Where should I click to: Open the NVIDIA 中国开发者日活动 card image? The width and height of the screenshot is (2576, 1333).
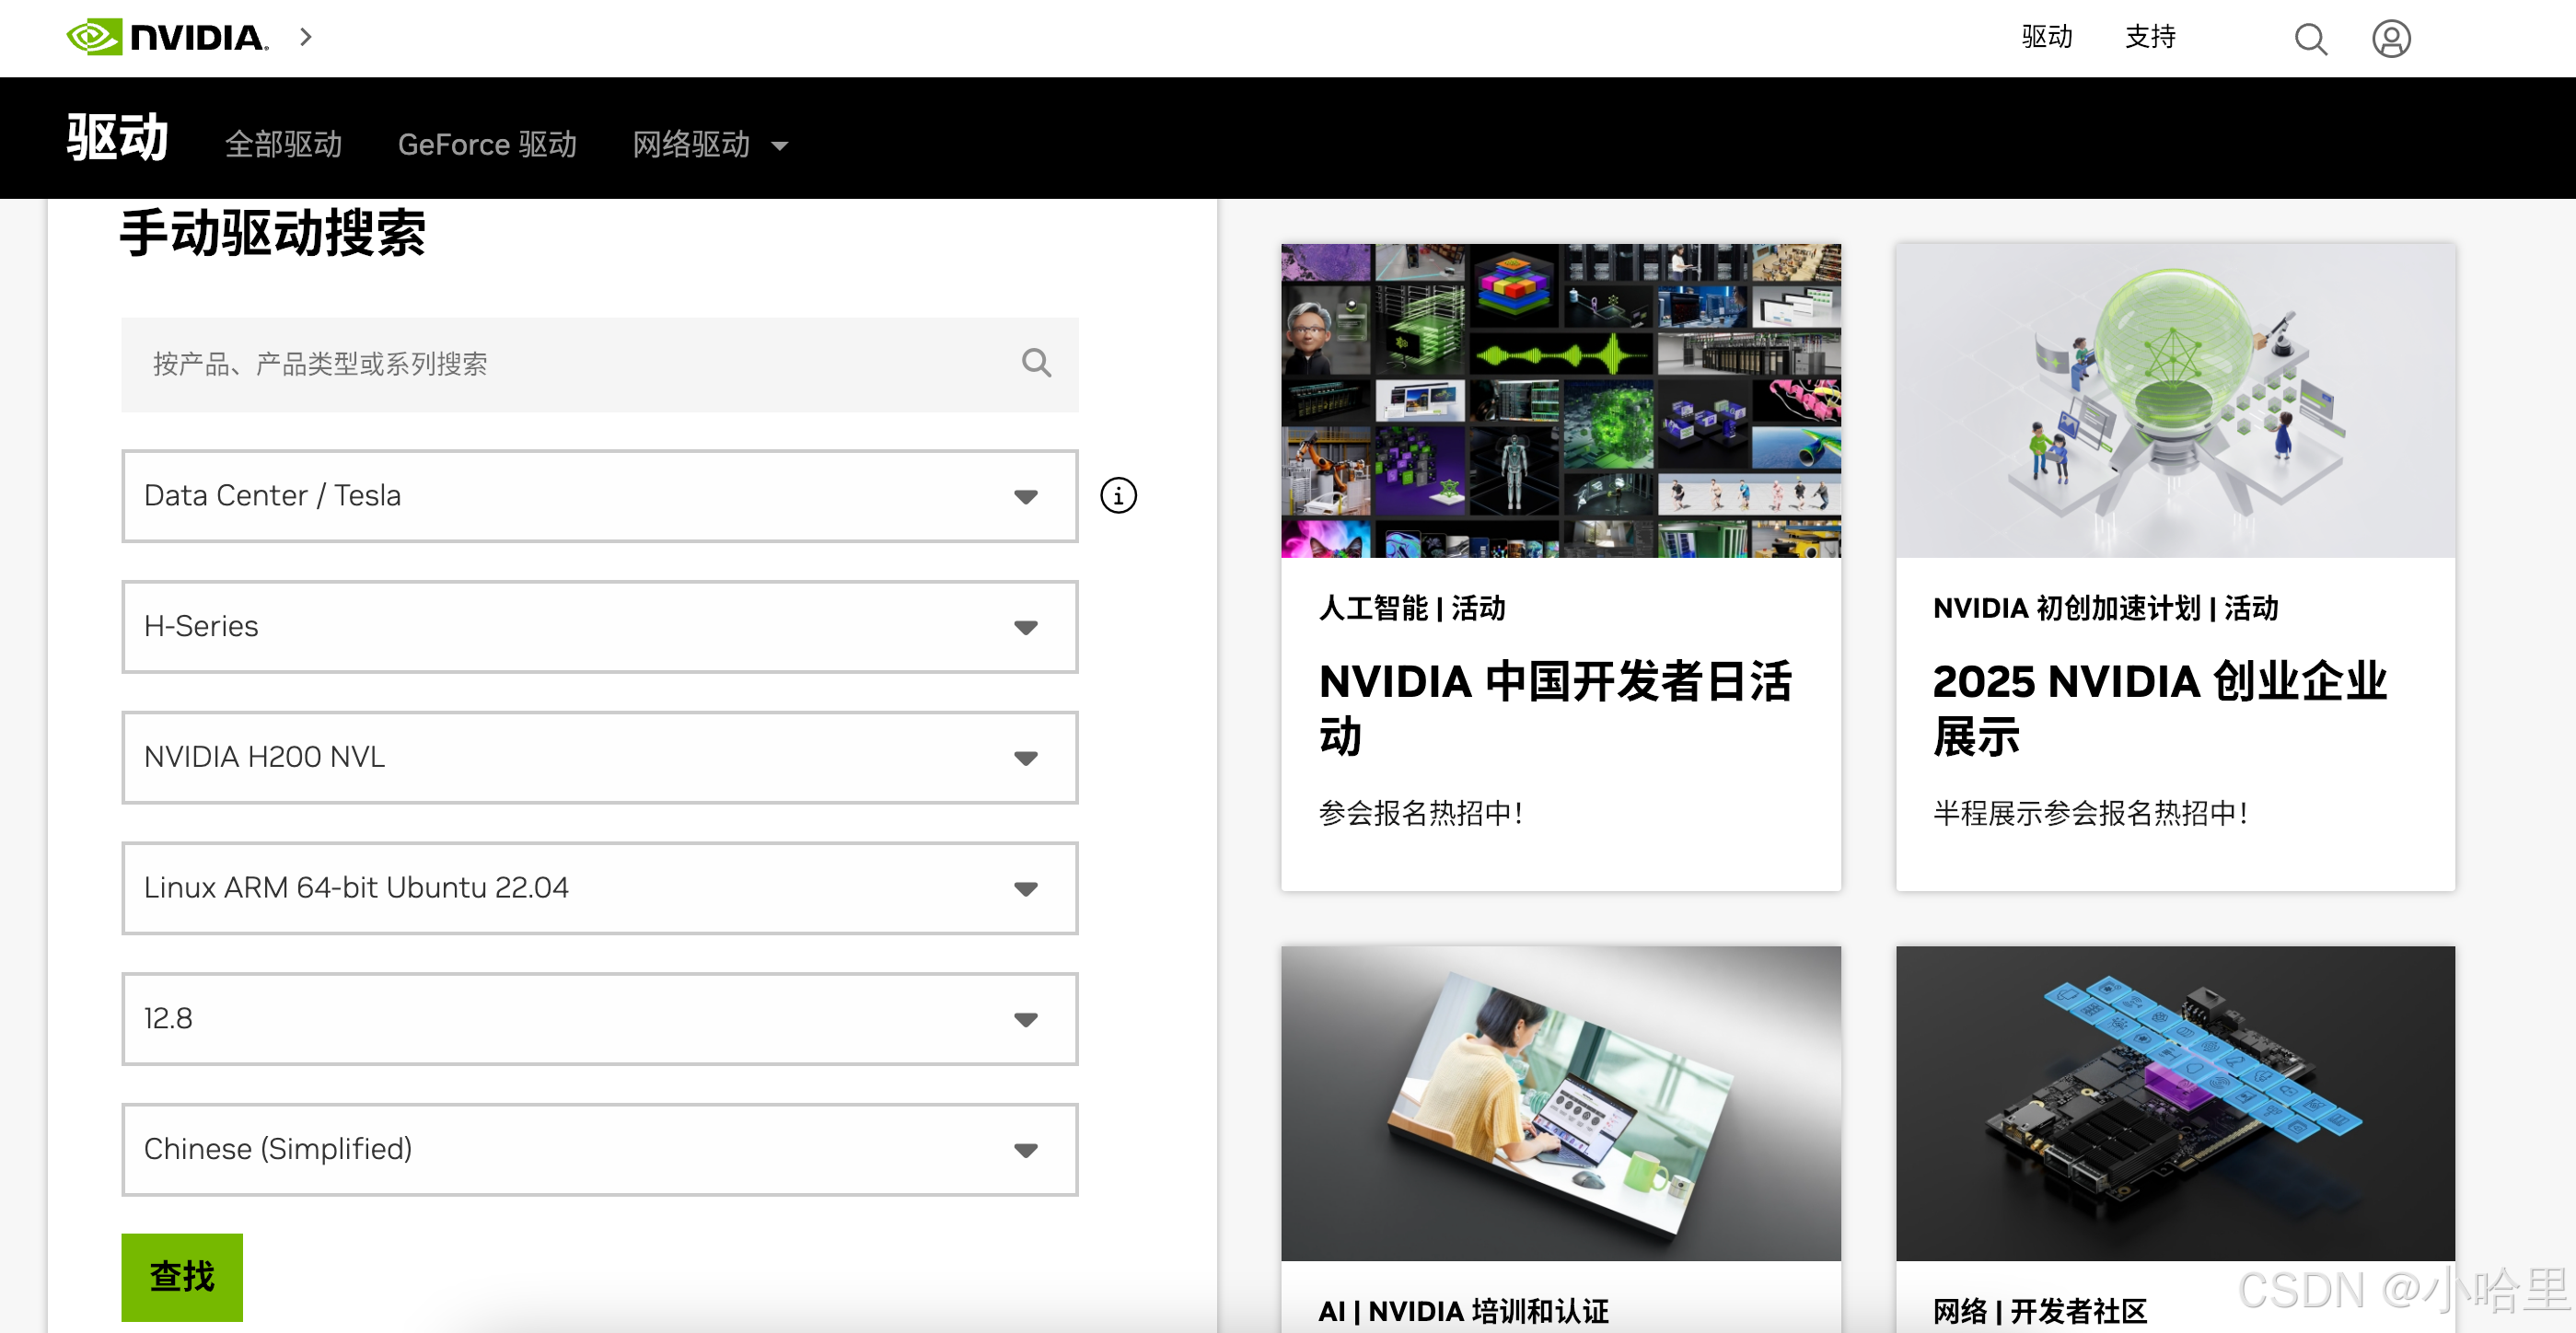point(1560,400)
